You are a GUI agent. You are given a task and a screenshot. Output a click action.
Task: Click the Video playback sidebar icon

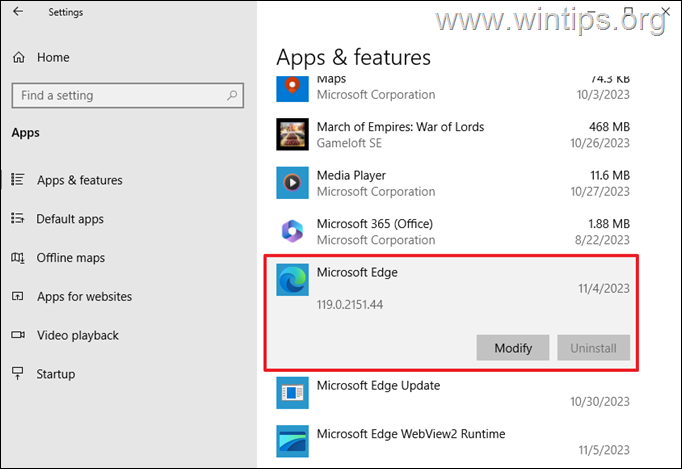click(18, 335)
